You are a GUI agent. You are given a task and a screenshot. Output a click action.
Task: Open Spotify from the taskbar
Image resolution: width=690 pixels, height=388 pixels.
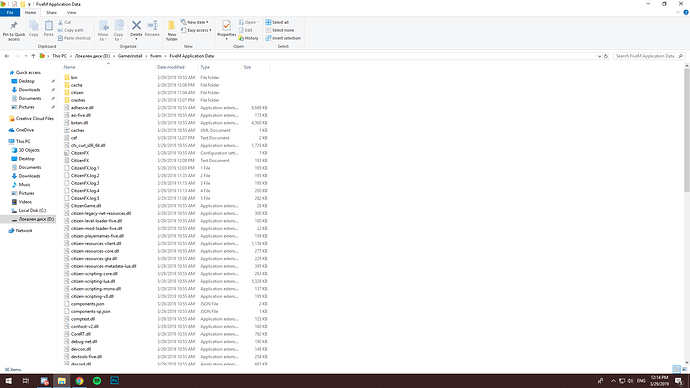coord(97,381)
